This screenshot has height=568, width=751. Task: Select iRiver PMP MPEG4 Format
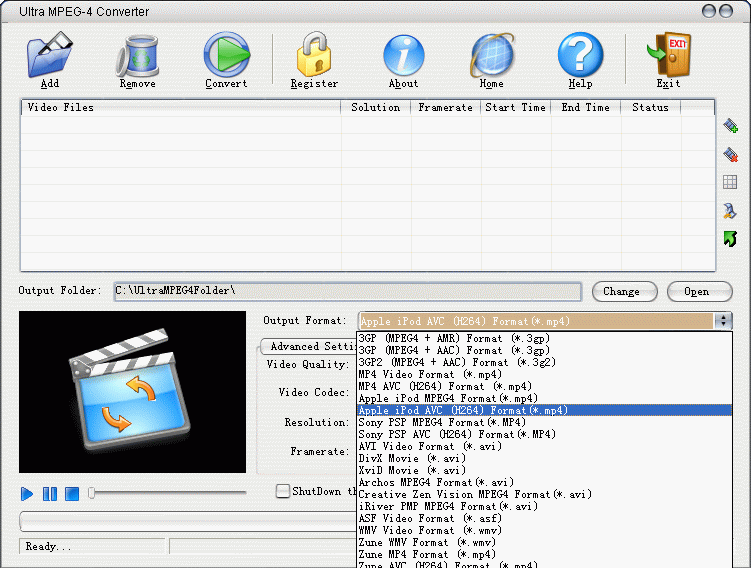[x=545, y=506]
